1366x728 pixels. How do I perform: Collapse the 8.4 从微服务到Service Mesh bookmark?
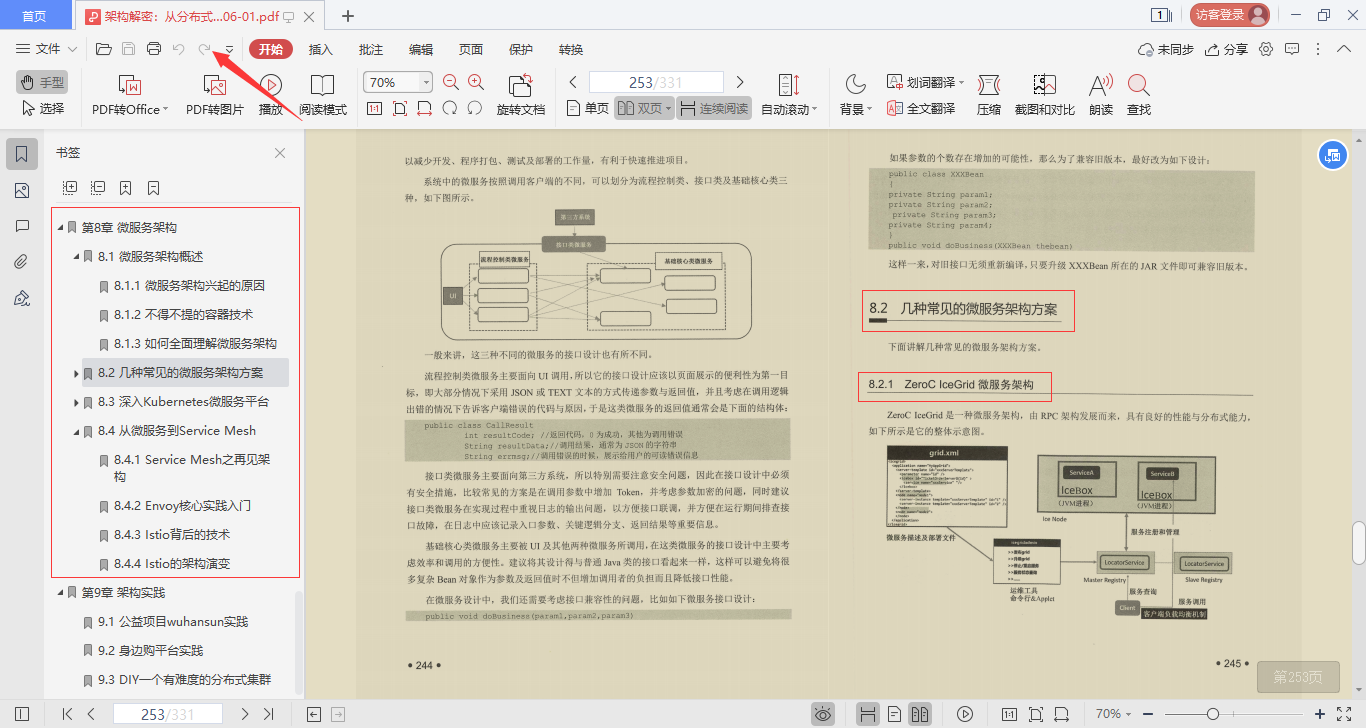tap(77, 431)
